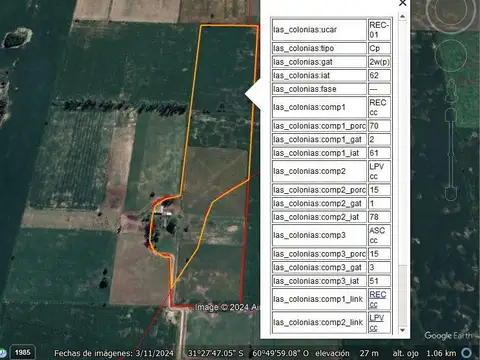Click the las_colonias:comp2_porc label cell

(x=319, y=190)
